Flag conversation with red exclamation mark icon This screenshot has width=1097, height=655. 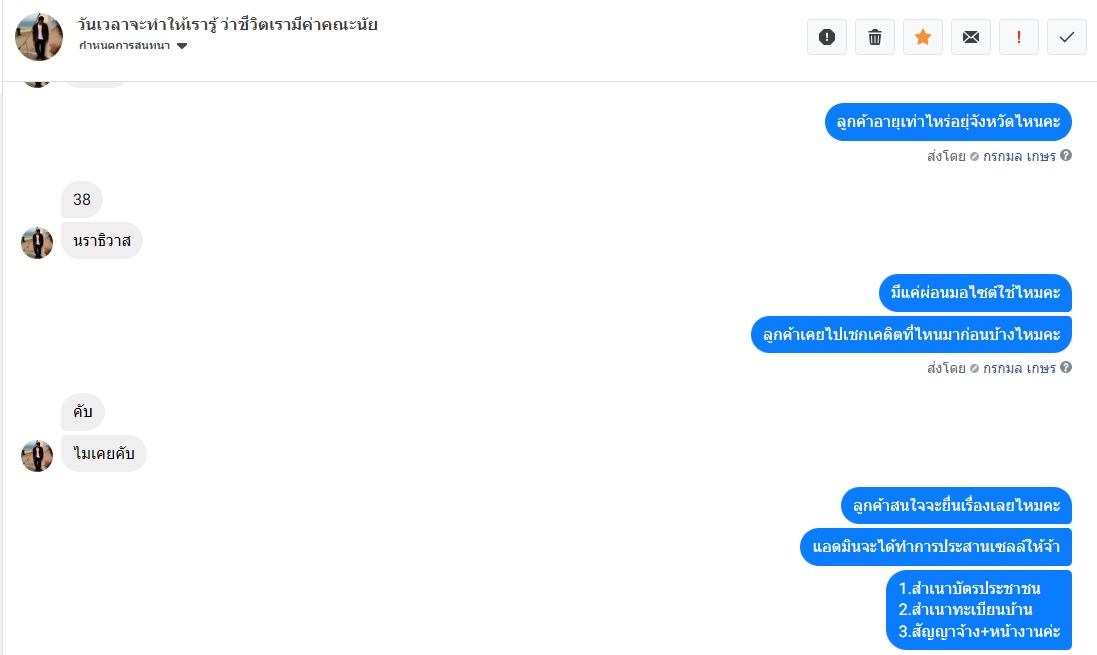click(x=1019, y=37)
